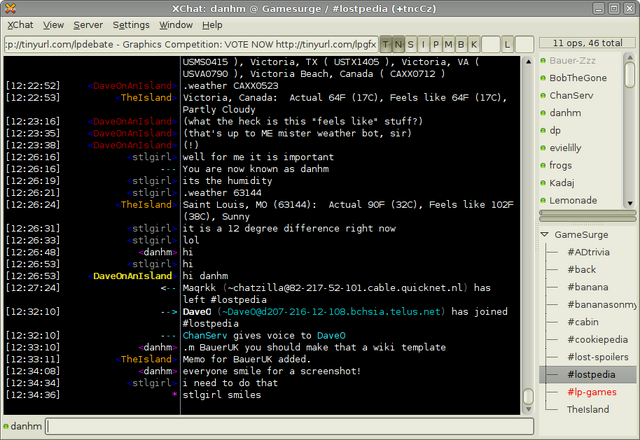Select the #lostpedia channel
The image size is (640, 440).
click(x=588, y=374)
